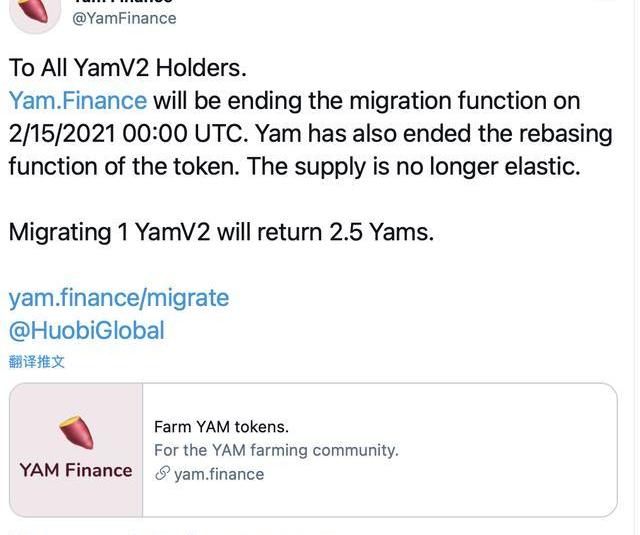Open the @HuobiGlobal mention
This screenshot has height=535, width=640.
[86, 330]
